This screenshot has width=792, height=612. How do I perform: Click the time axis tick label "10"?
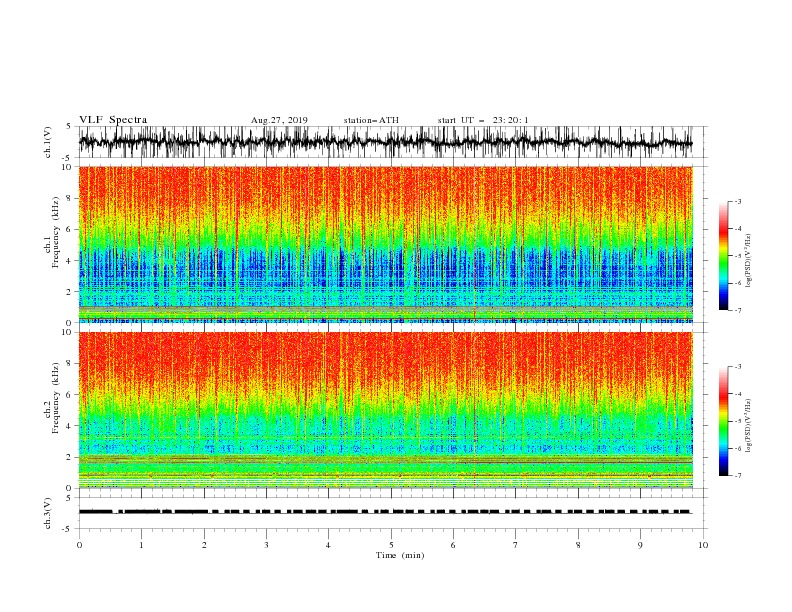pyautogui.click(x=703, y=545)
